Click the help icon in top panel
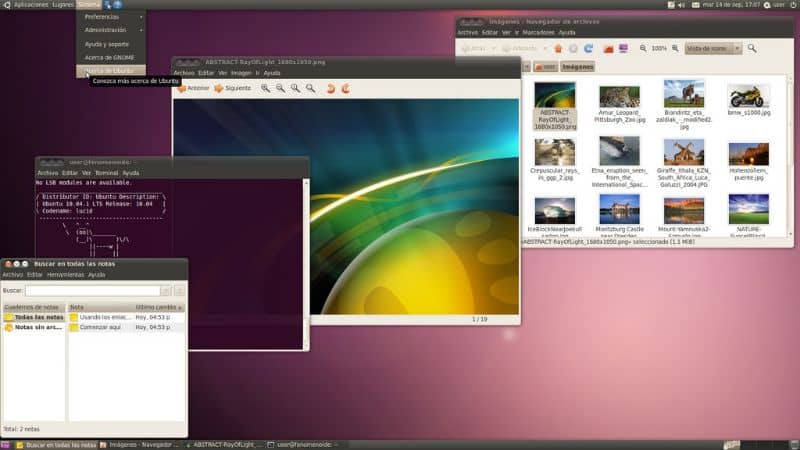800x450 pixels. tap(117, 5)
